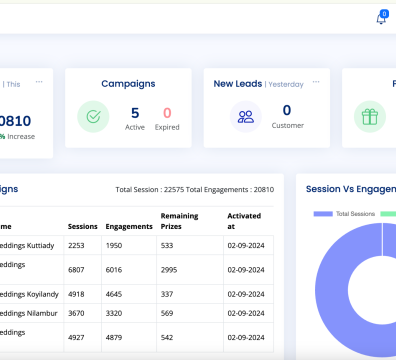Screen dimensions: 396x360
Task: Click the green gift box icon
Action: pos(370,117)
